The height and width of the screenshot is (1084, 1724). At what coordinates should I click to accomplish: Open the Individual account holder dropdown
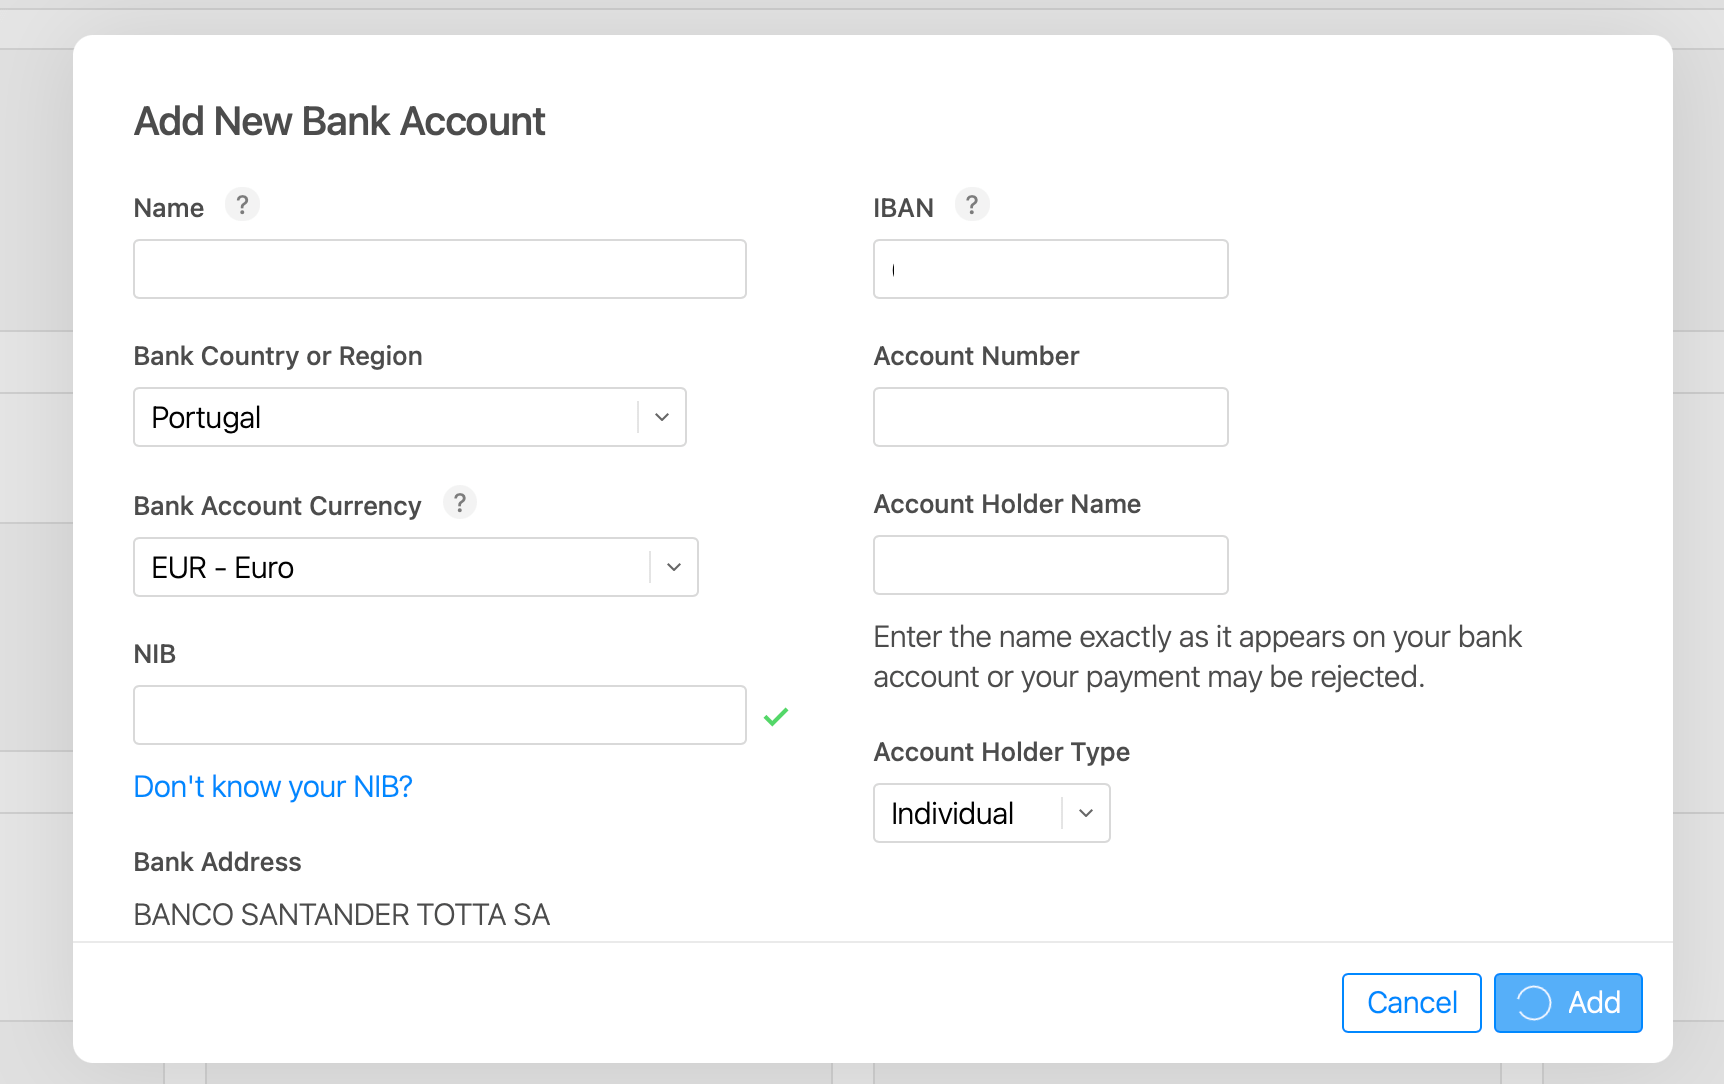tap(991, 813)
